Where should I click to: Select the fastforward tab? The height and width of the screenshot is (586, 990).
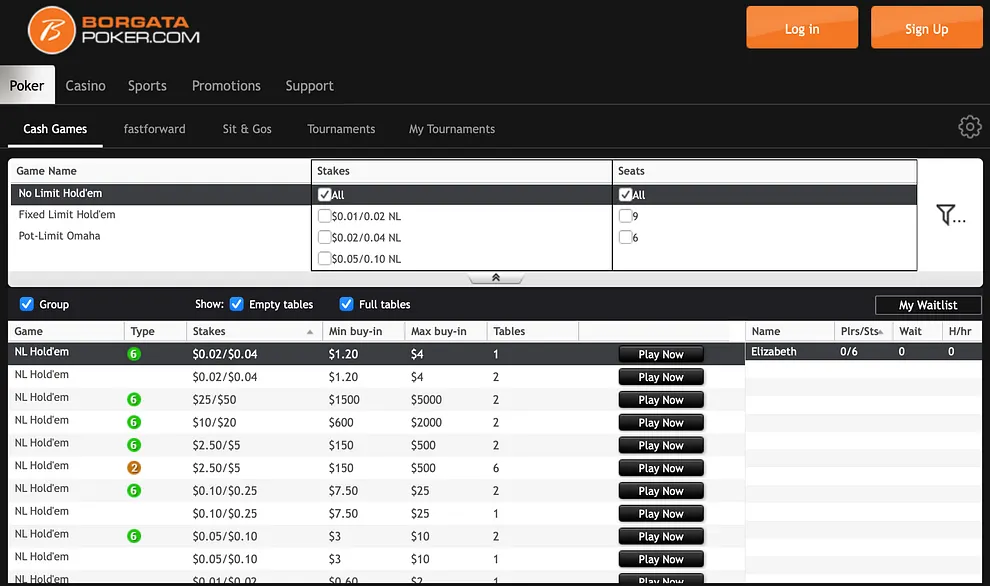(155, 129)
